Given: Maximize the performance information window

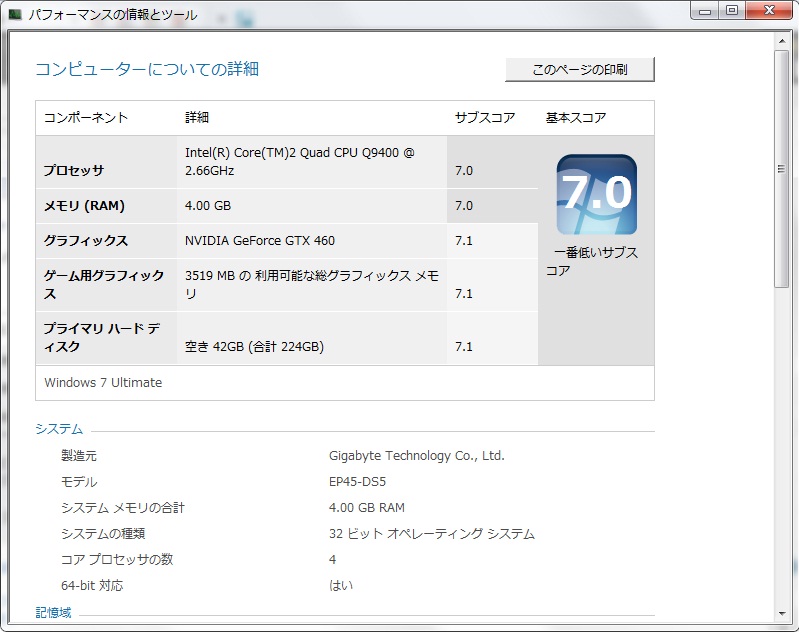Looking at the screenshot, I should (732, 11).
